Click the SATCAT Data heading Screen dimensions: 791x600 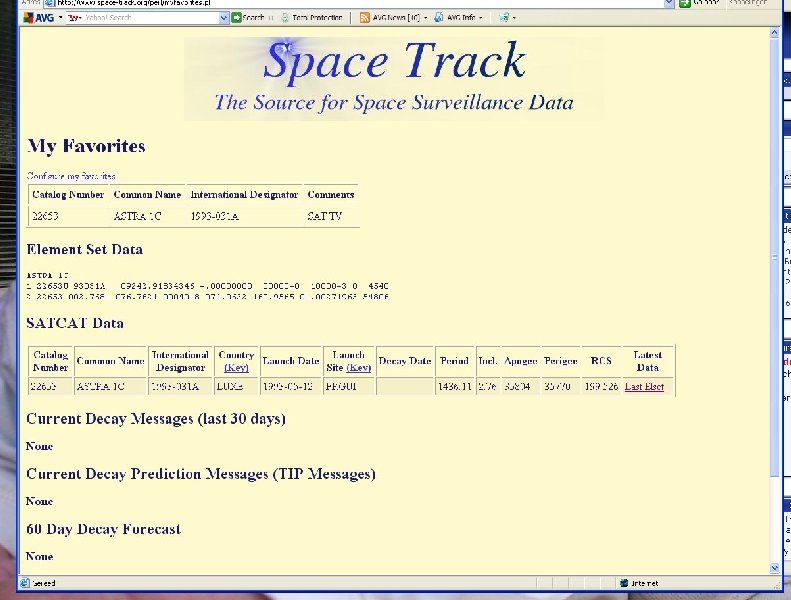click(x=75, y=323)
